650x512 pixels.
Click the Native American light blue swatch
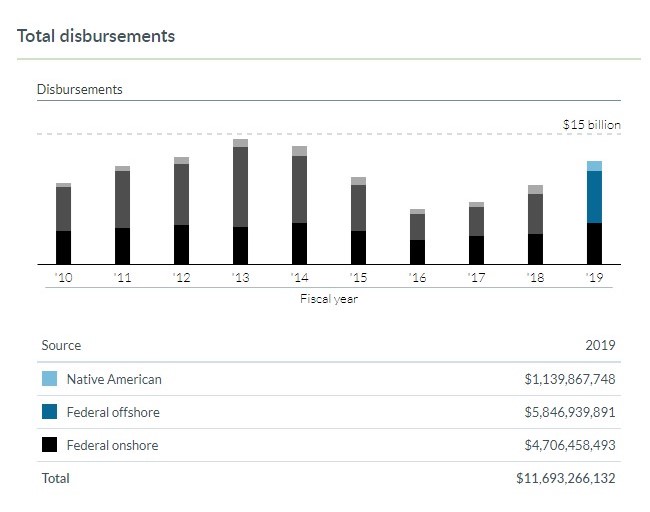[49, 379]
